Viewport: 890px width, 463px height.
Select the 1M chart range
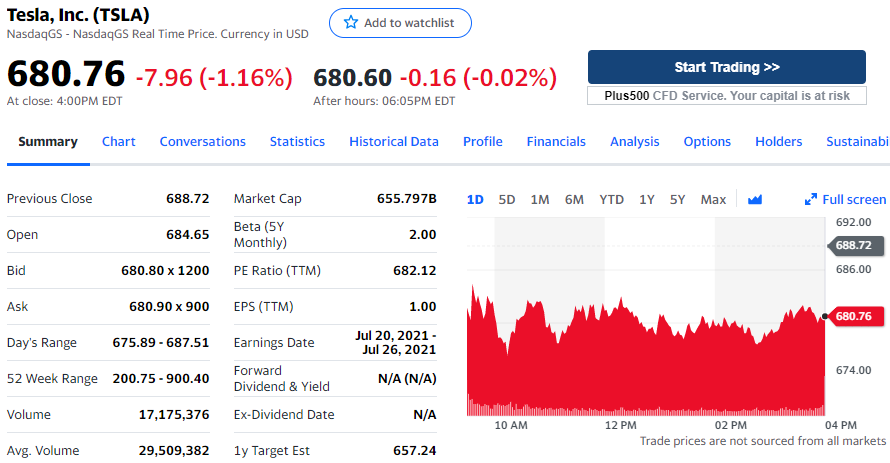pyautogui.click(x=540, y=199)
